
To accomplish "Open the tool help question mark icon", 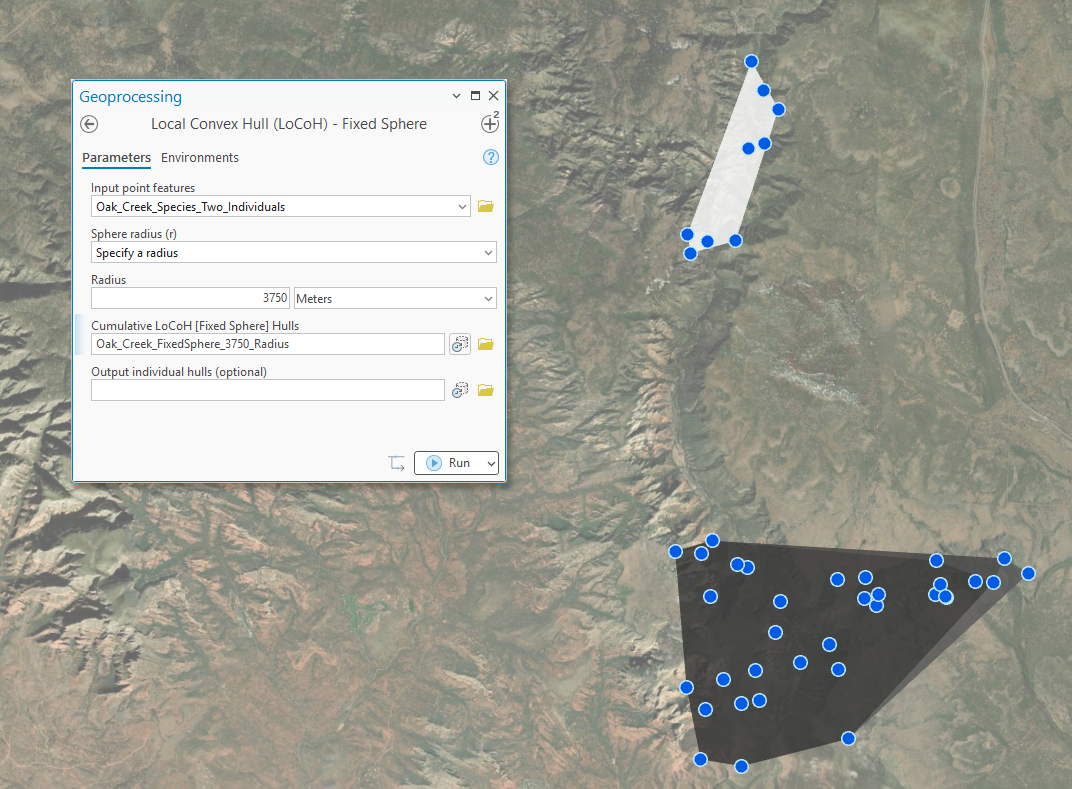I will 490,157.
